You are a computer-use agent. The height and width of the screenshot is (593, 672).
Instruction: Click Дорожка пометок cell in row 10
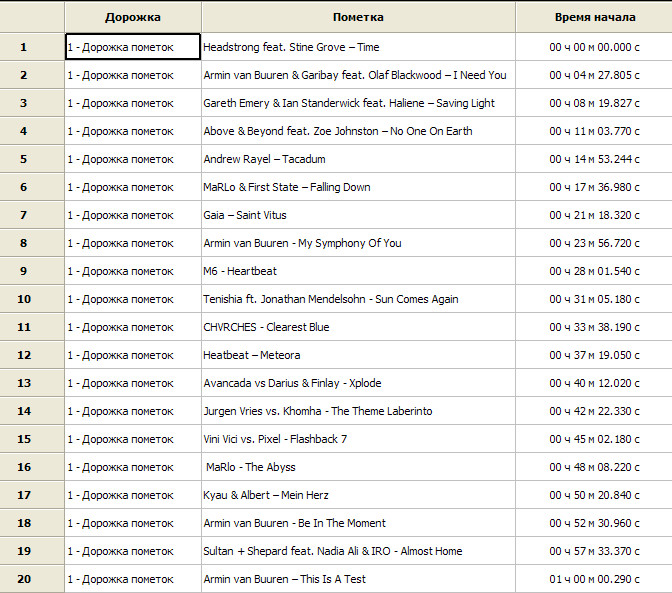133,299
